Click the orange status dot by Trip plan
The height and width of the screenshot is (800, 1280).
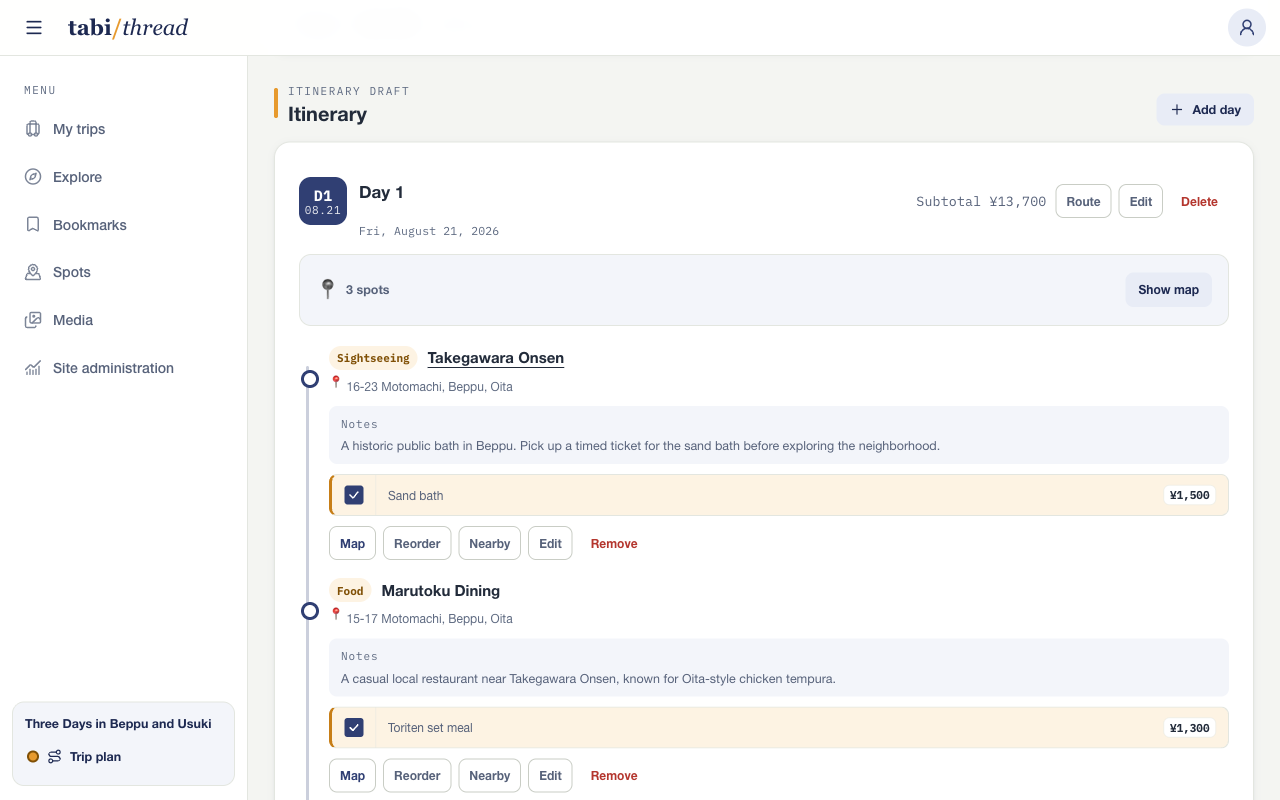[x=33, y=757]
